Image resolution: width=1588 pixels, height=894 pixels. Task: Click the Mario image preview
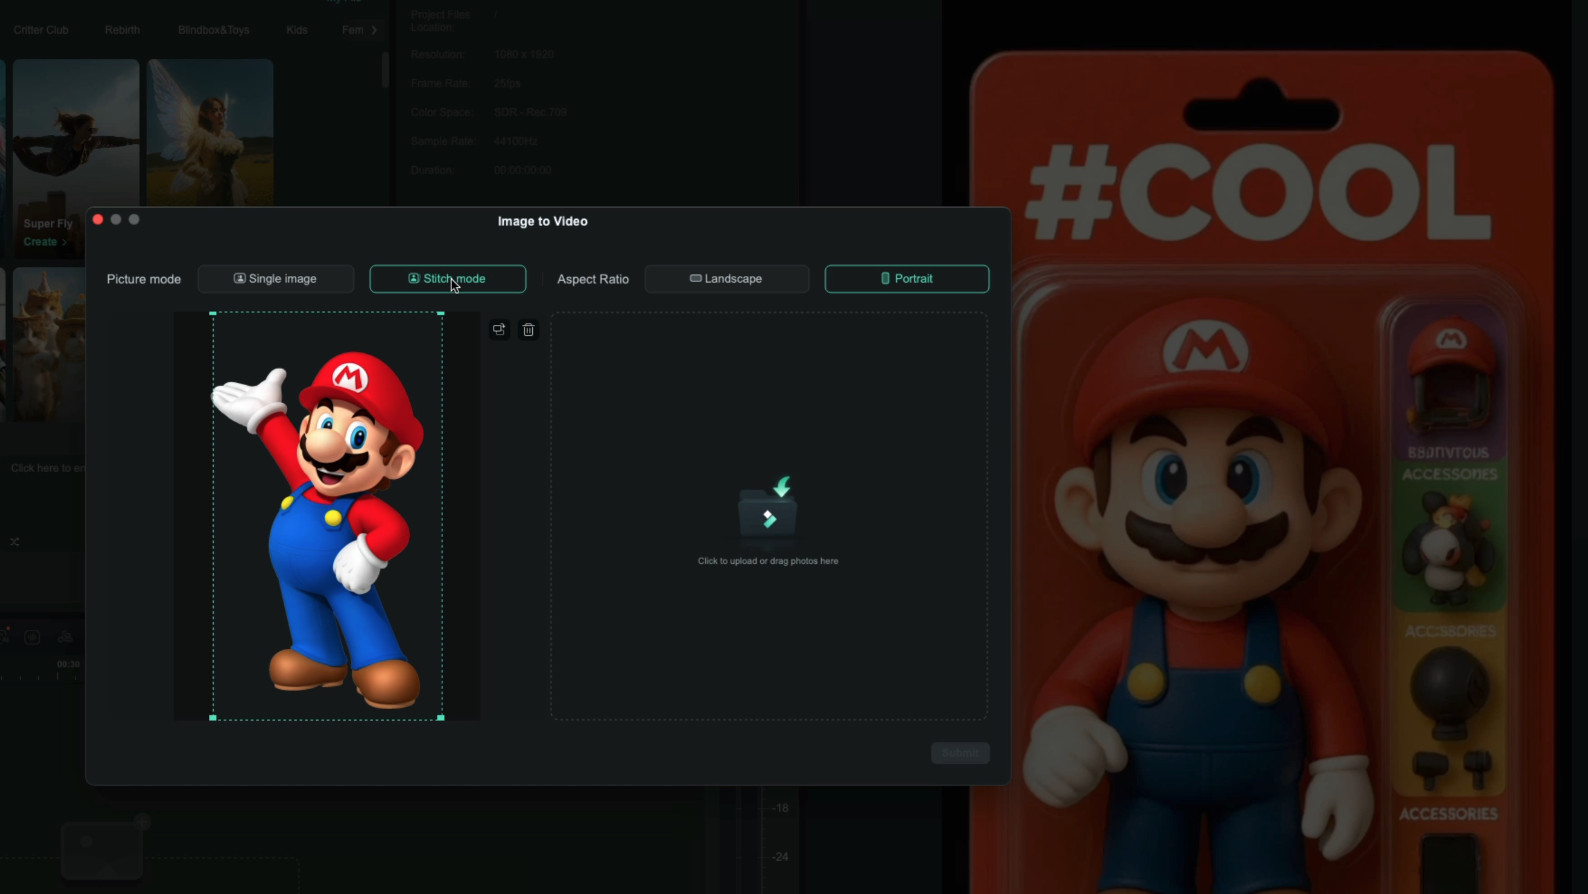pyautogui.click(x=328, y=516)
